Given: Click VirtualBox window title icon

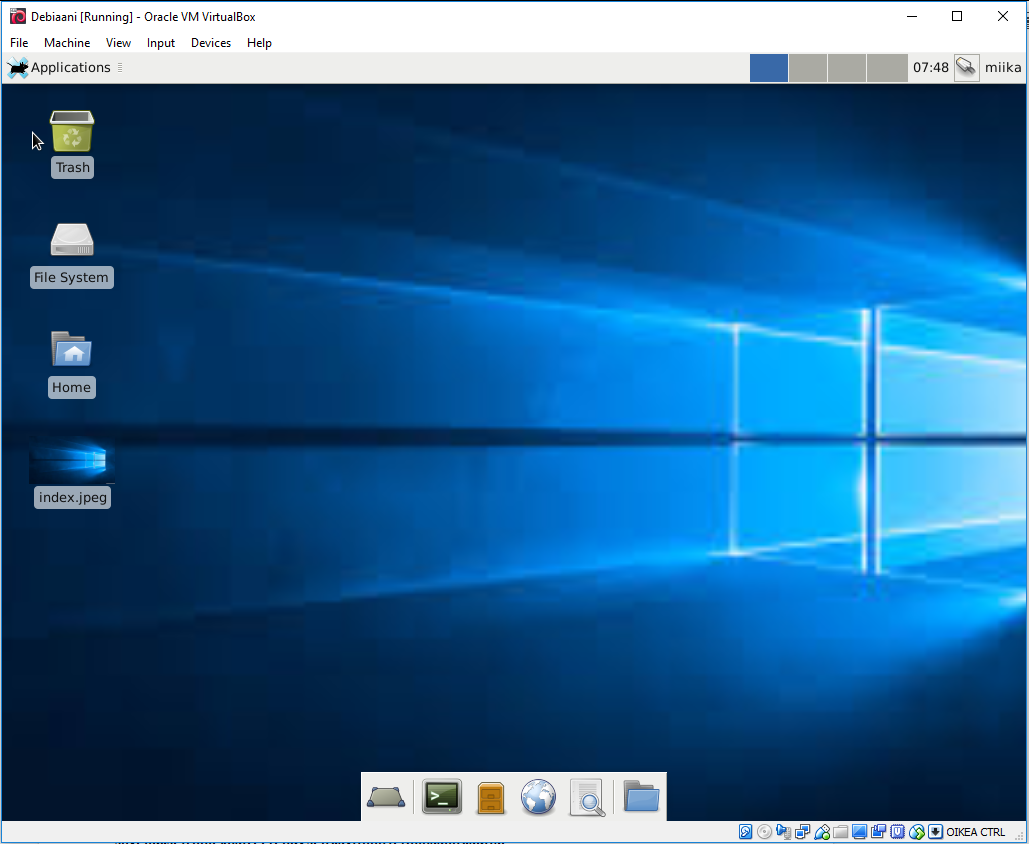Looking at the screenshot, I should [18, 16].
